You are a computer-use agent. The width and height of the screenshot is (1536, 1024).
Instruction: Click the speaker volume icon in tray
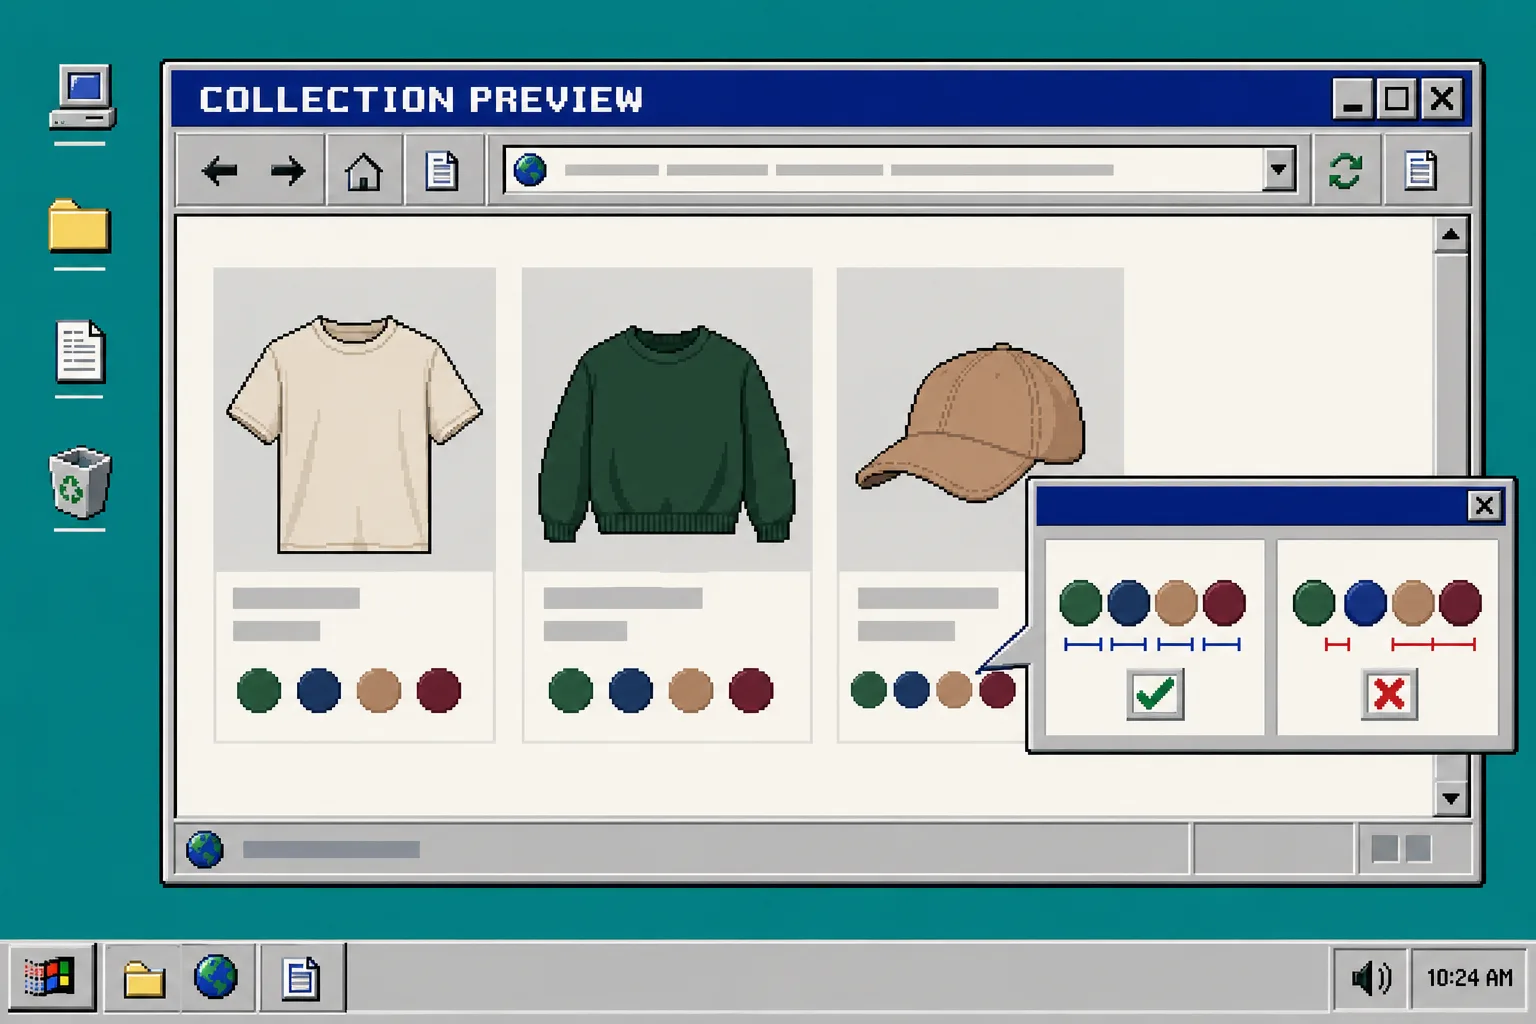pyautogui.click(x=1371, y=977)
